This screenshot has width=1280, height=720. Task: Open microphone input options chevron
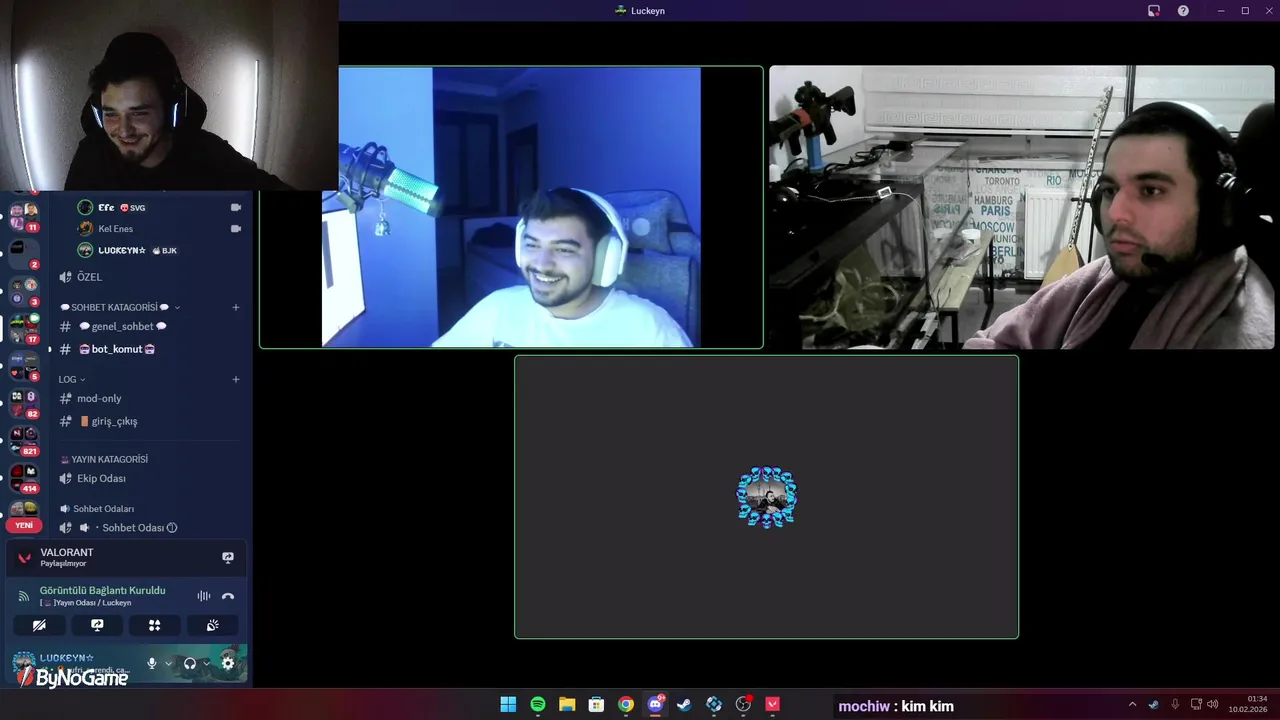pos(168,663)
